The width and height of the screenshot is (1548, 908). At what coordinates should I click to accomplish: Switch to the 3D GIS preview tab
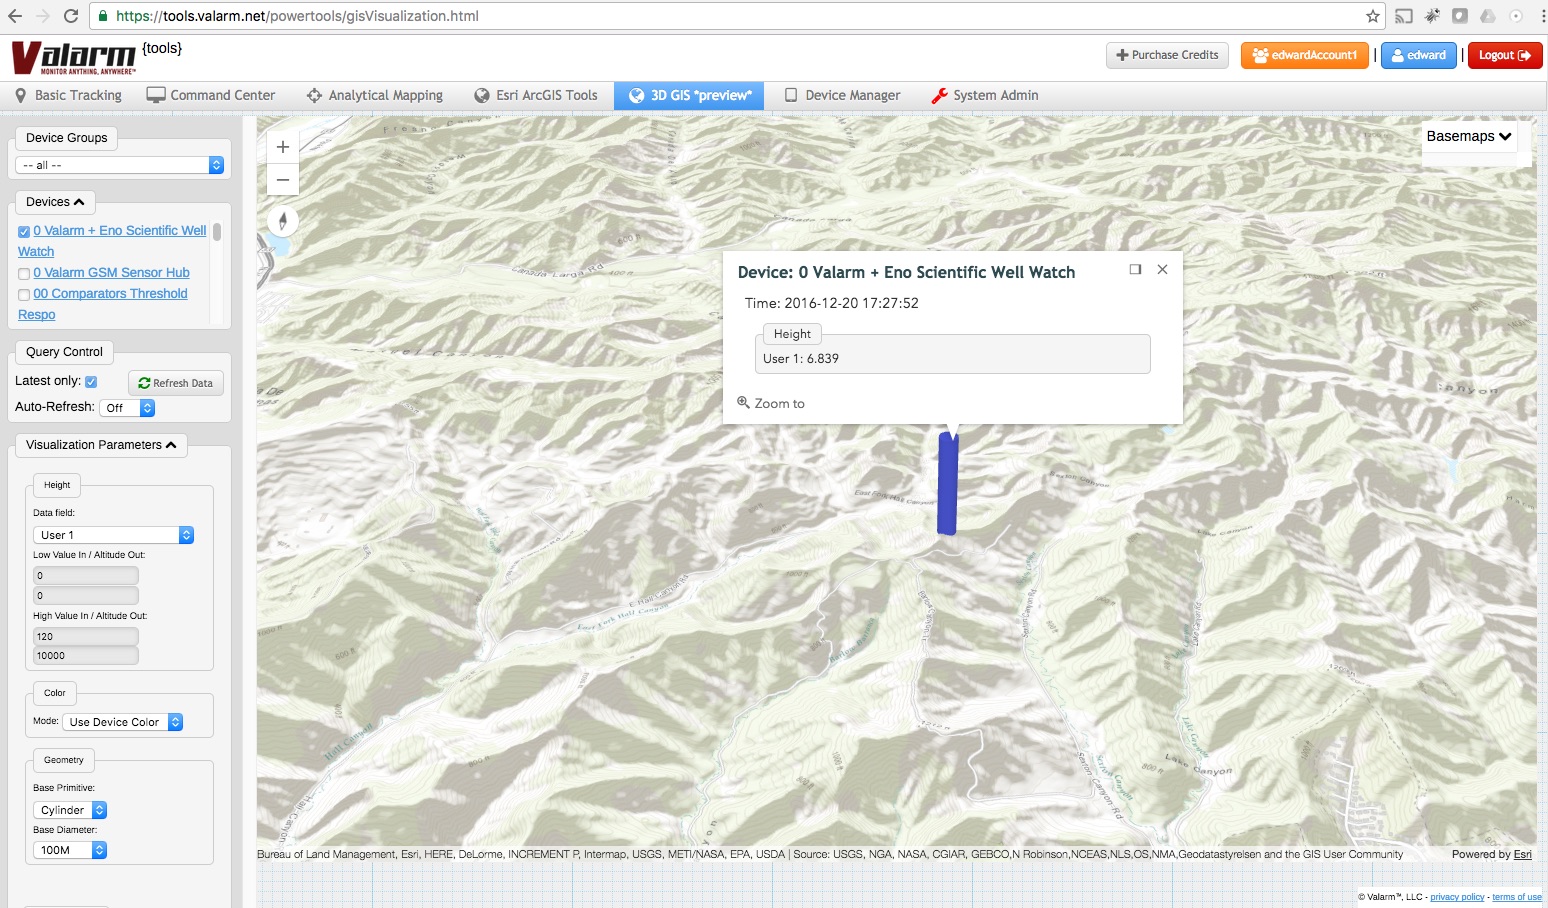[688, 95]
